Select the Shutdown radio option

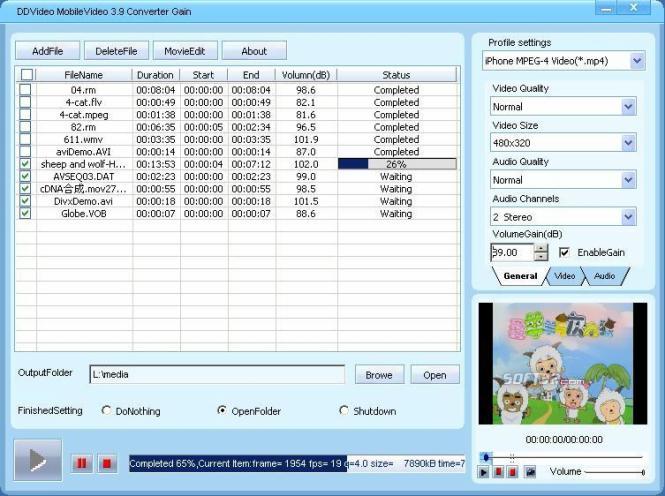click(x=344, y=410)
